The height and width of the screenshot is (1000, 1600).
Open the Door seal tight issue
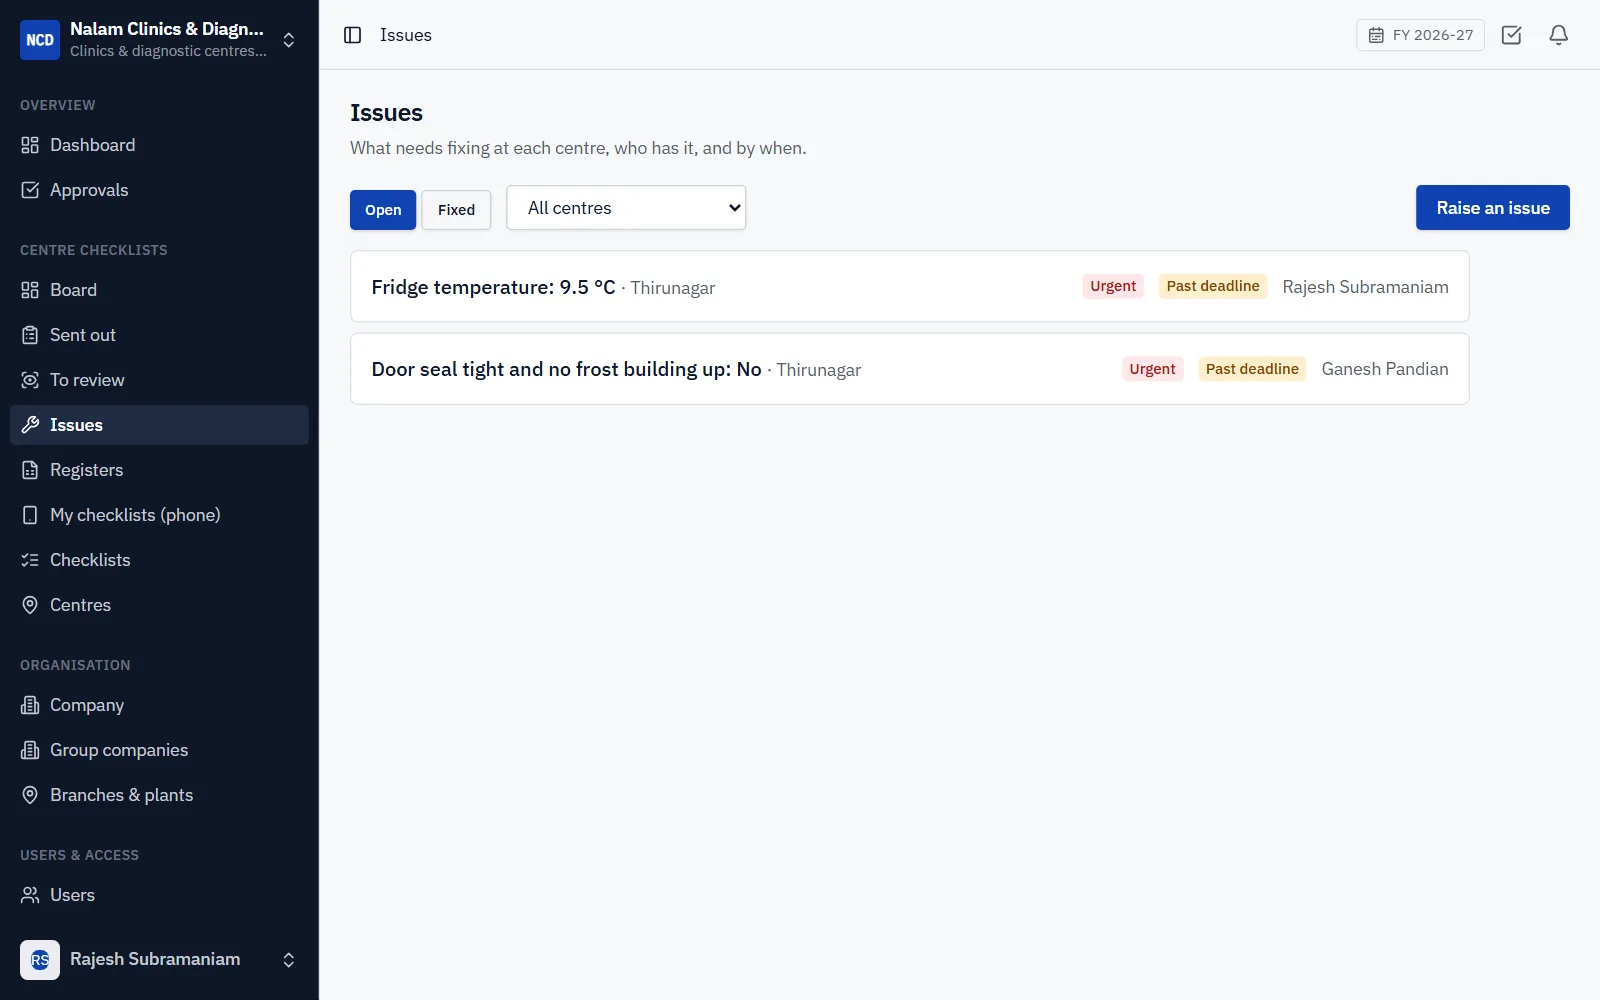(x=910, y=369)
